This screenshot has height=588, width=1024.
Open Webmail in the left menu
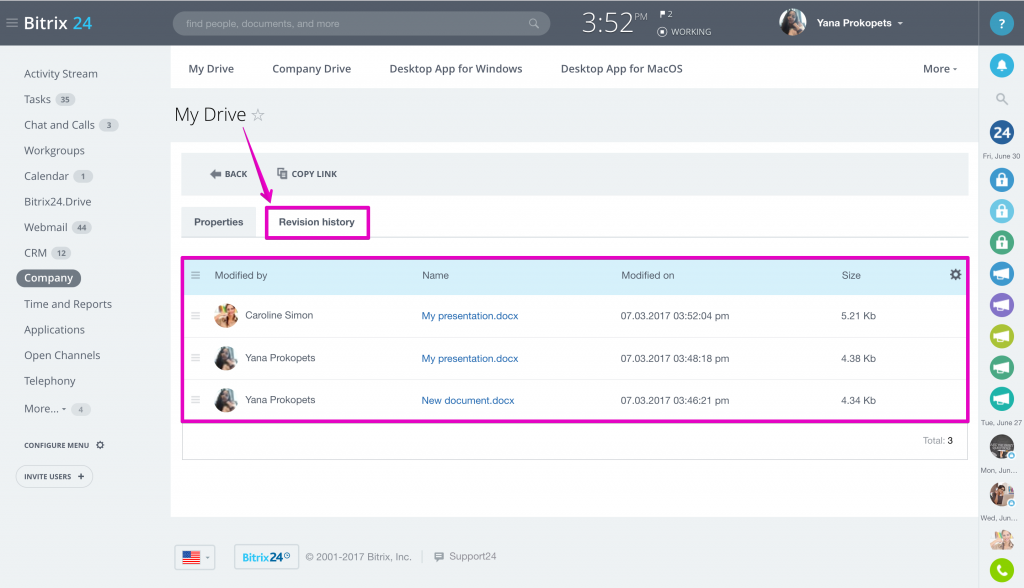coord(46,227)
